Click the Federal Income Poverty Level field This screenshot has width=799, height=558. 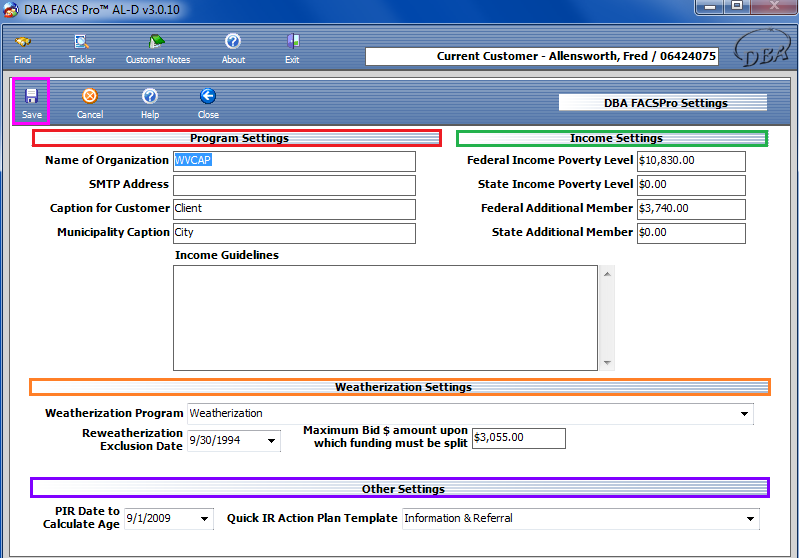(691, 161)
